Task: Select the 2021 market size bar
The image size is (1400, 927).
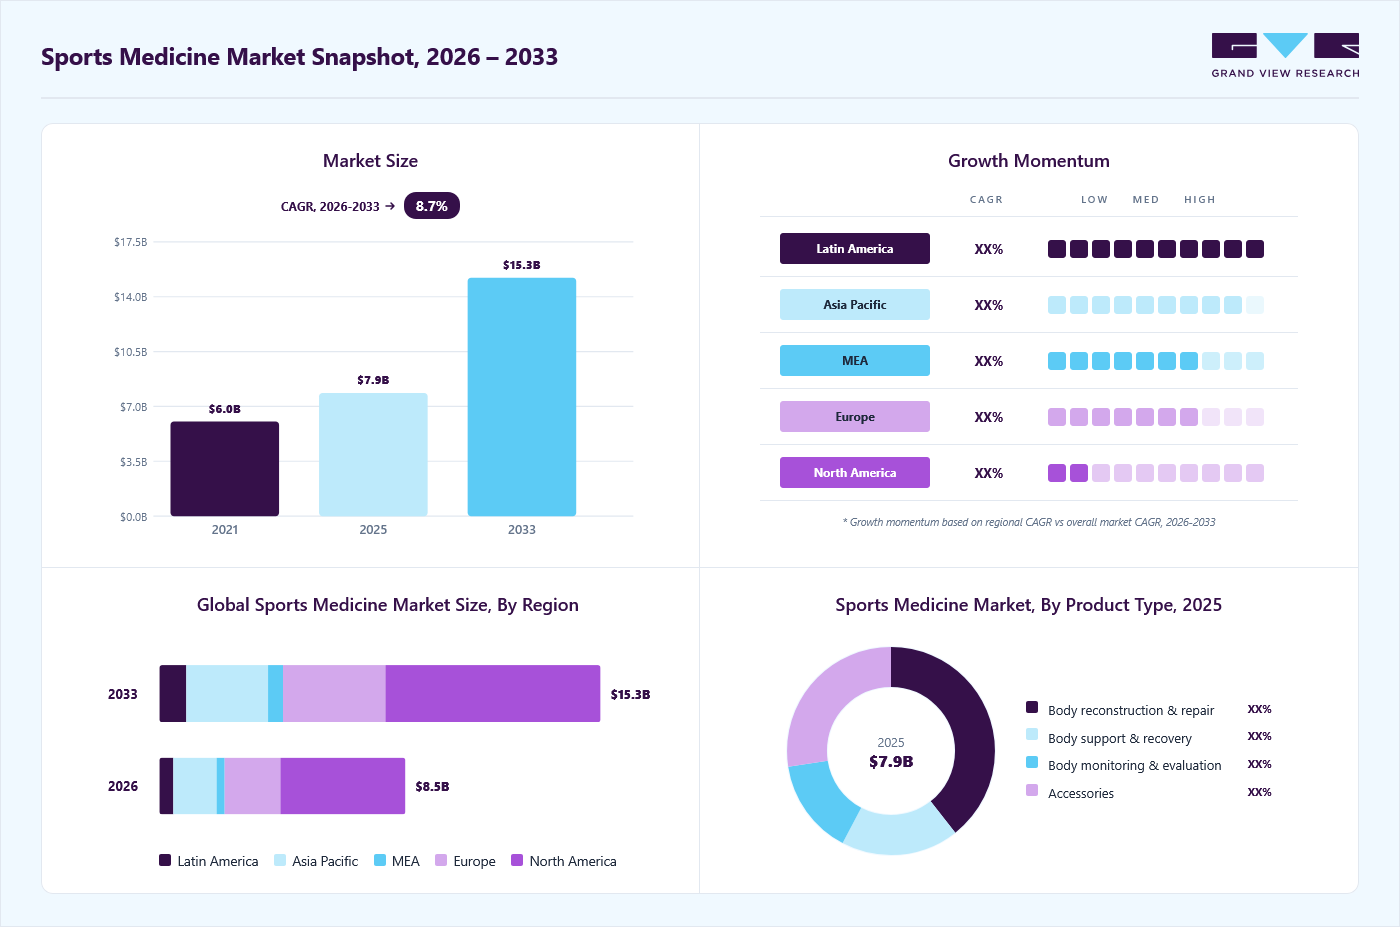Action: [x=225, y=469]
